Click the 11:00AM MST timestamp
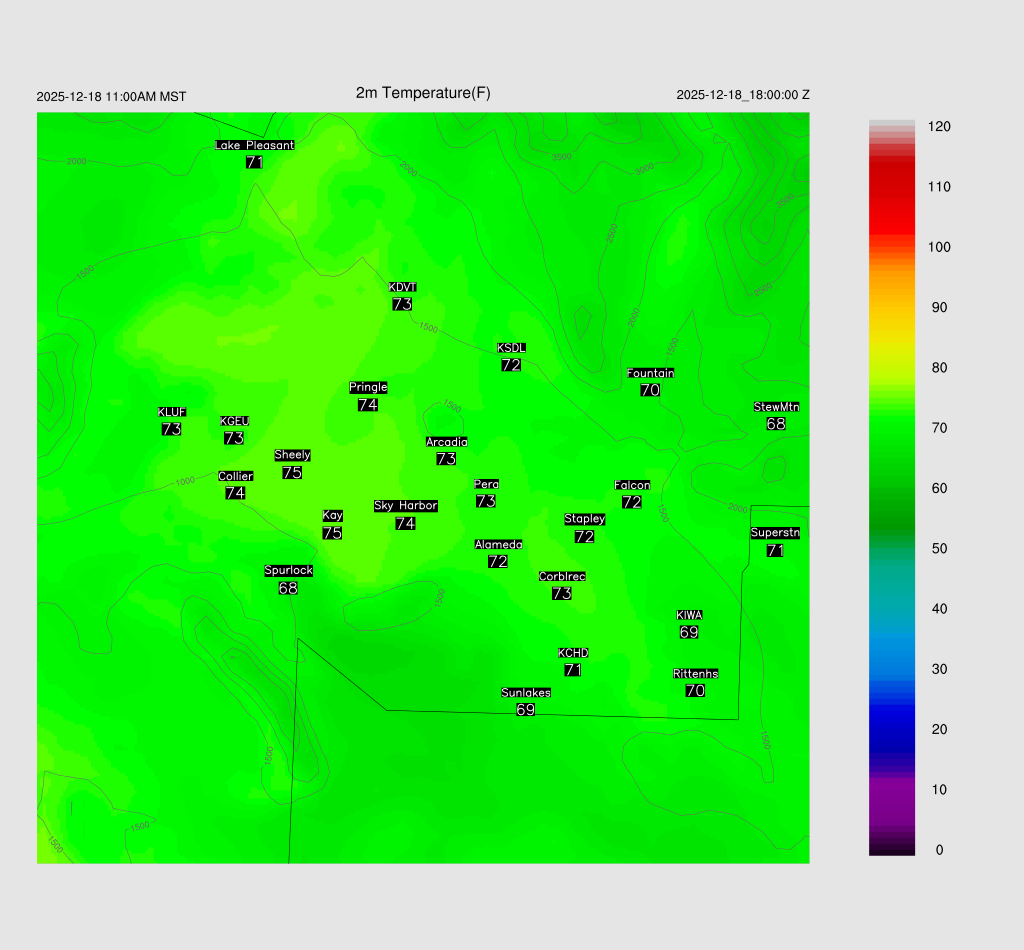This screenshot has width=1024, height=950. tap(111, 97)
